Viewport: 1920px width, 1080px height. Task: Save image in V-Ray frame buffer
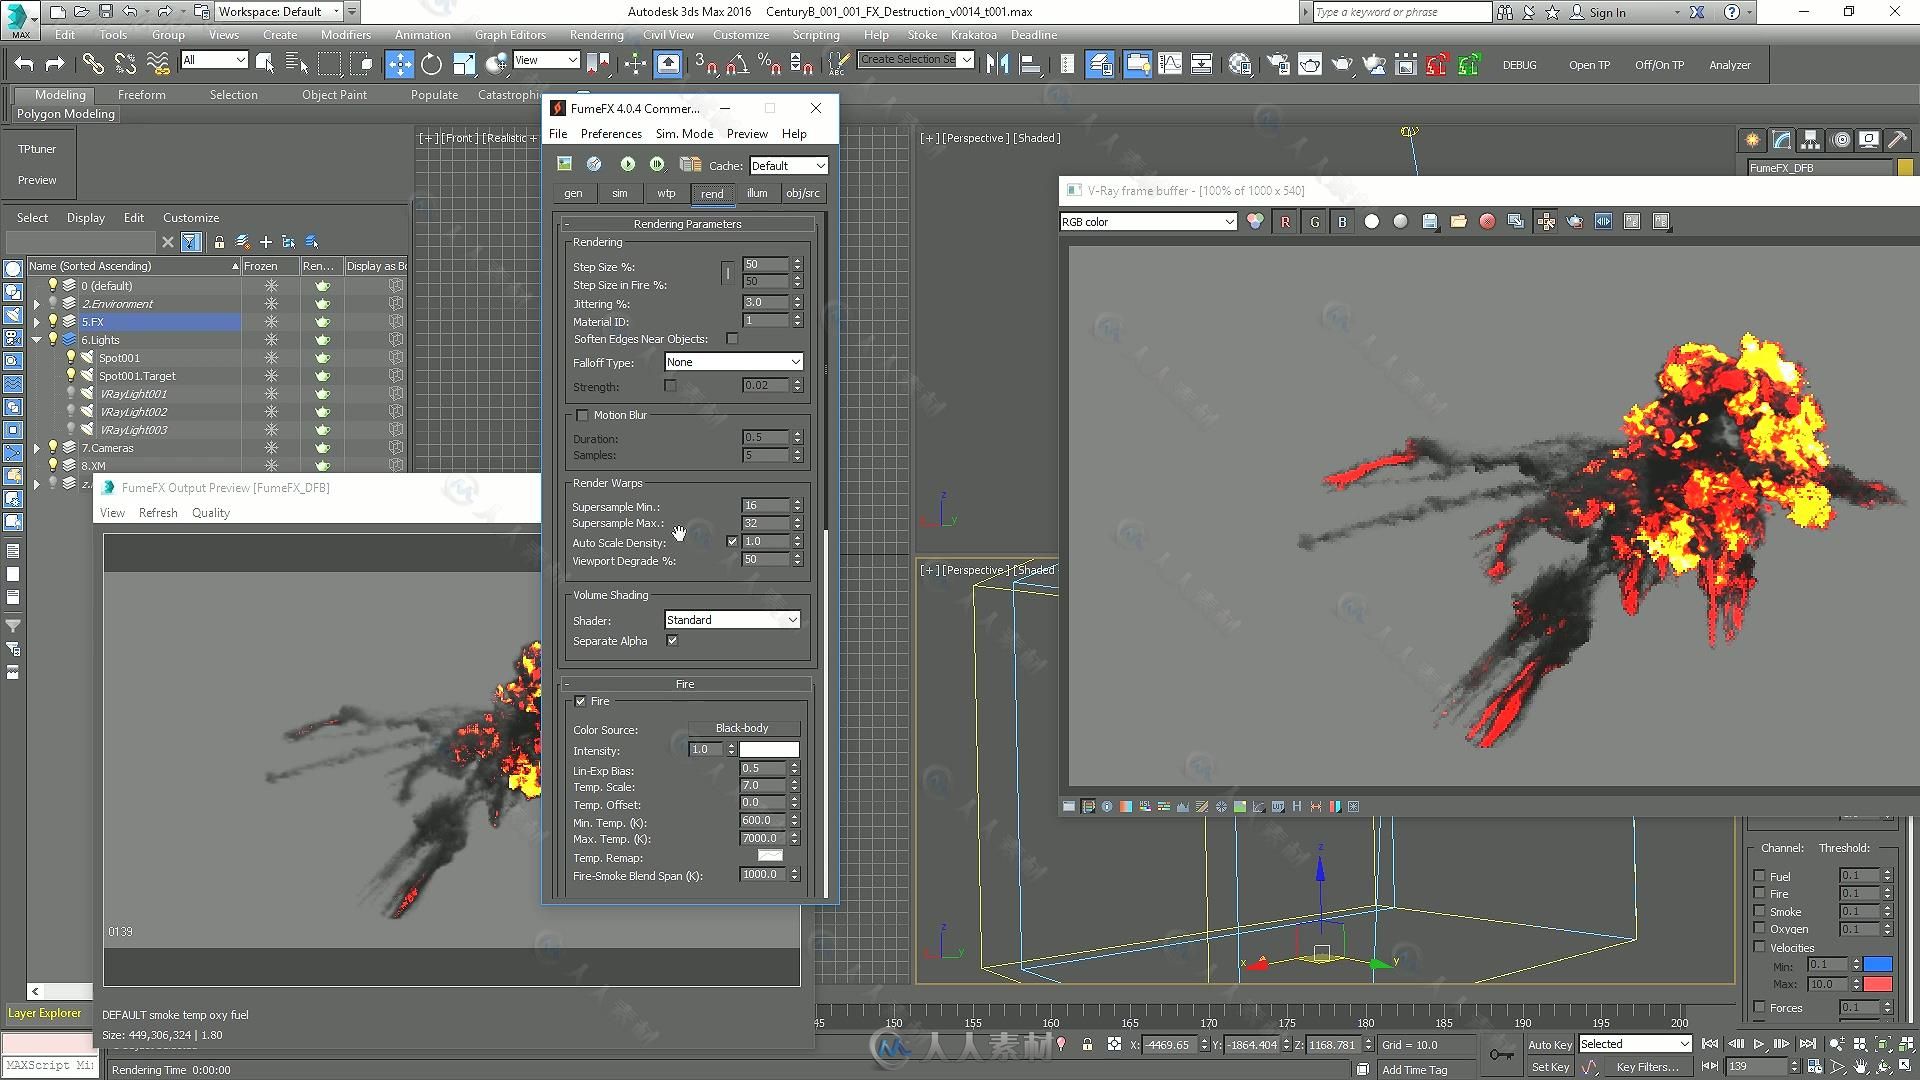point(1430,222)
